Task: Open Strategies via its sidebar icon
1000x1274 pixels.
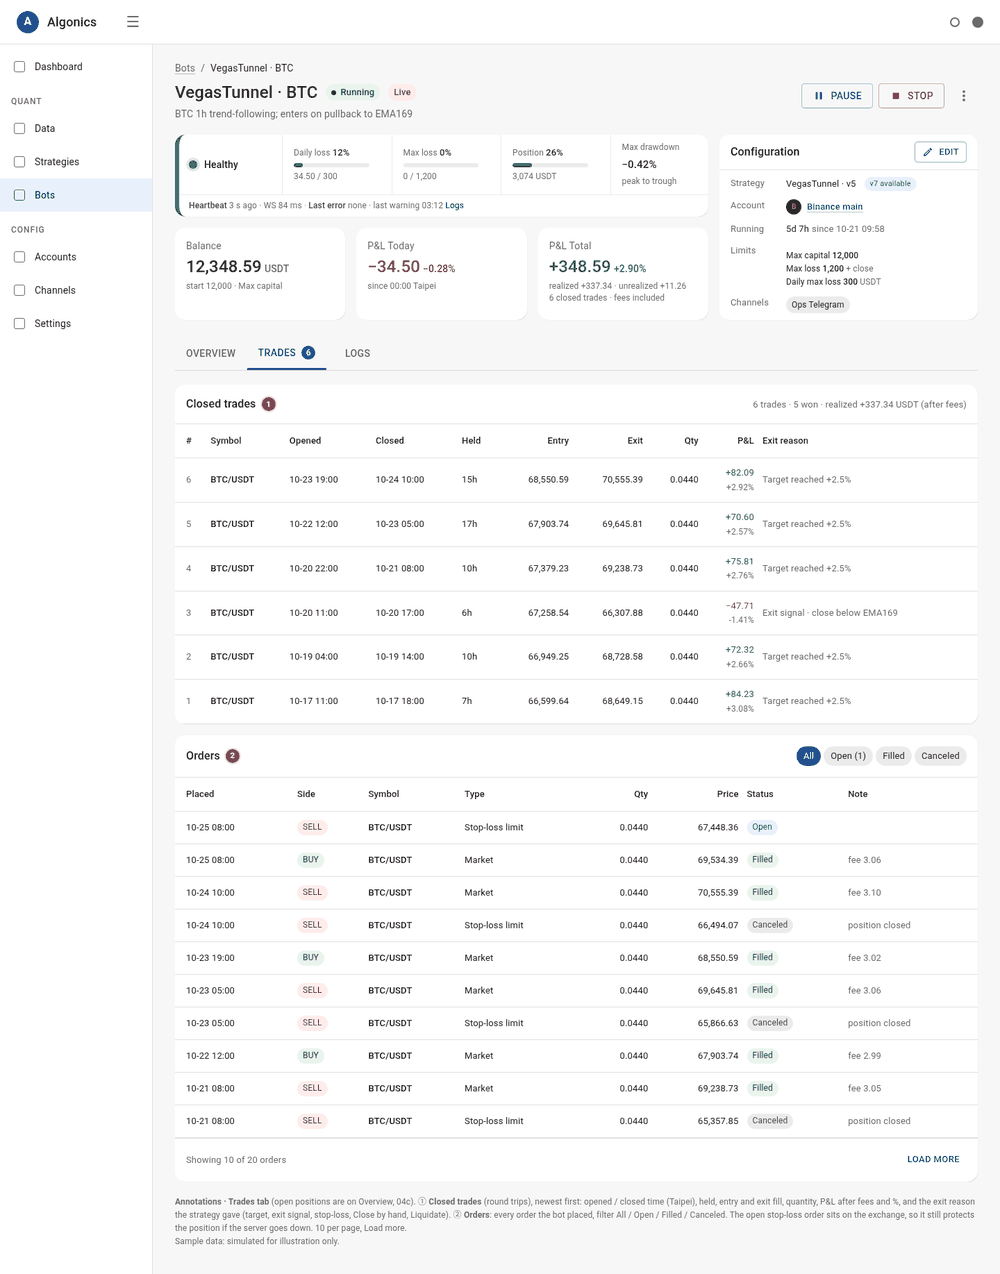Action: [19, 162]
